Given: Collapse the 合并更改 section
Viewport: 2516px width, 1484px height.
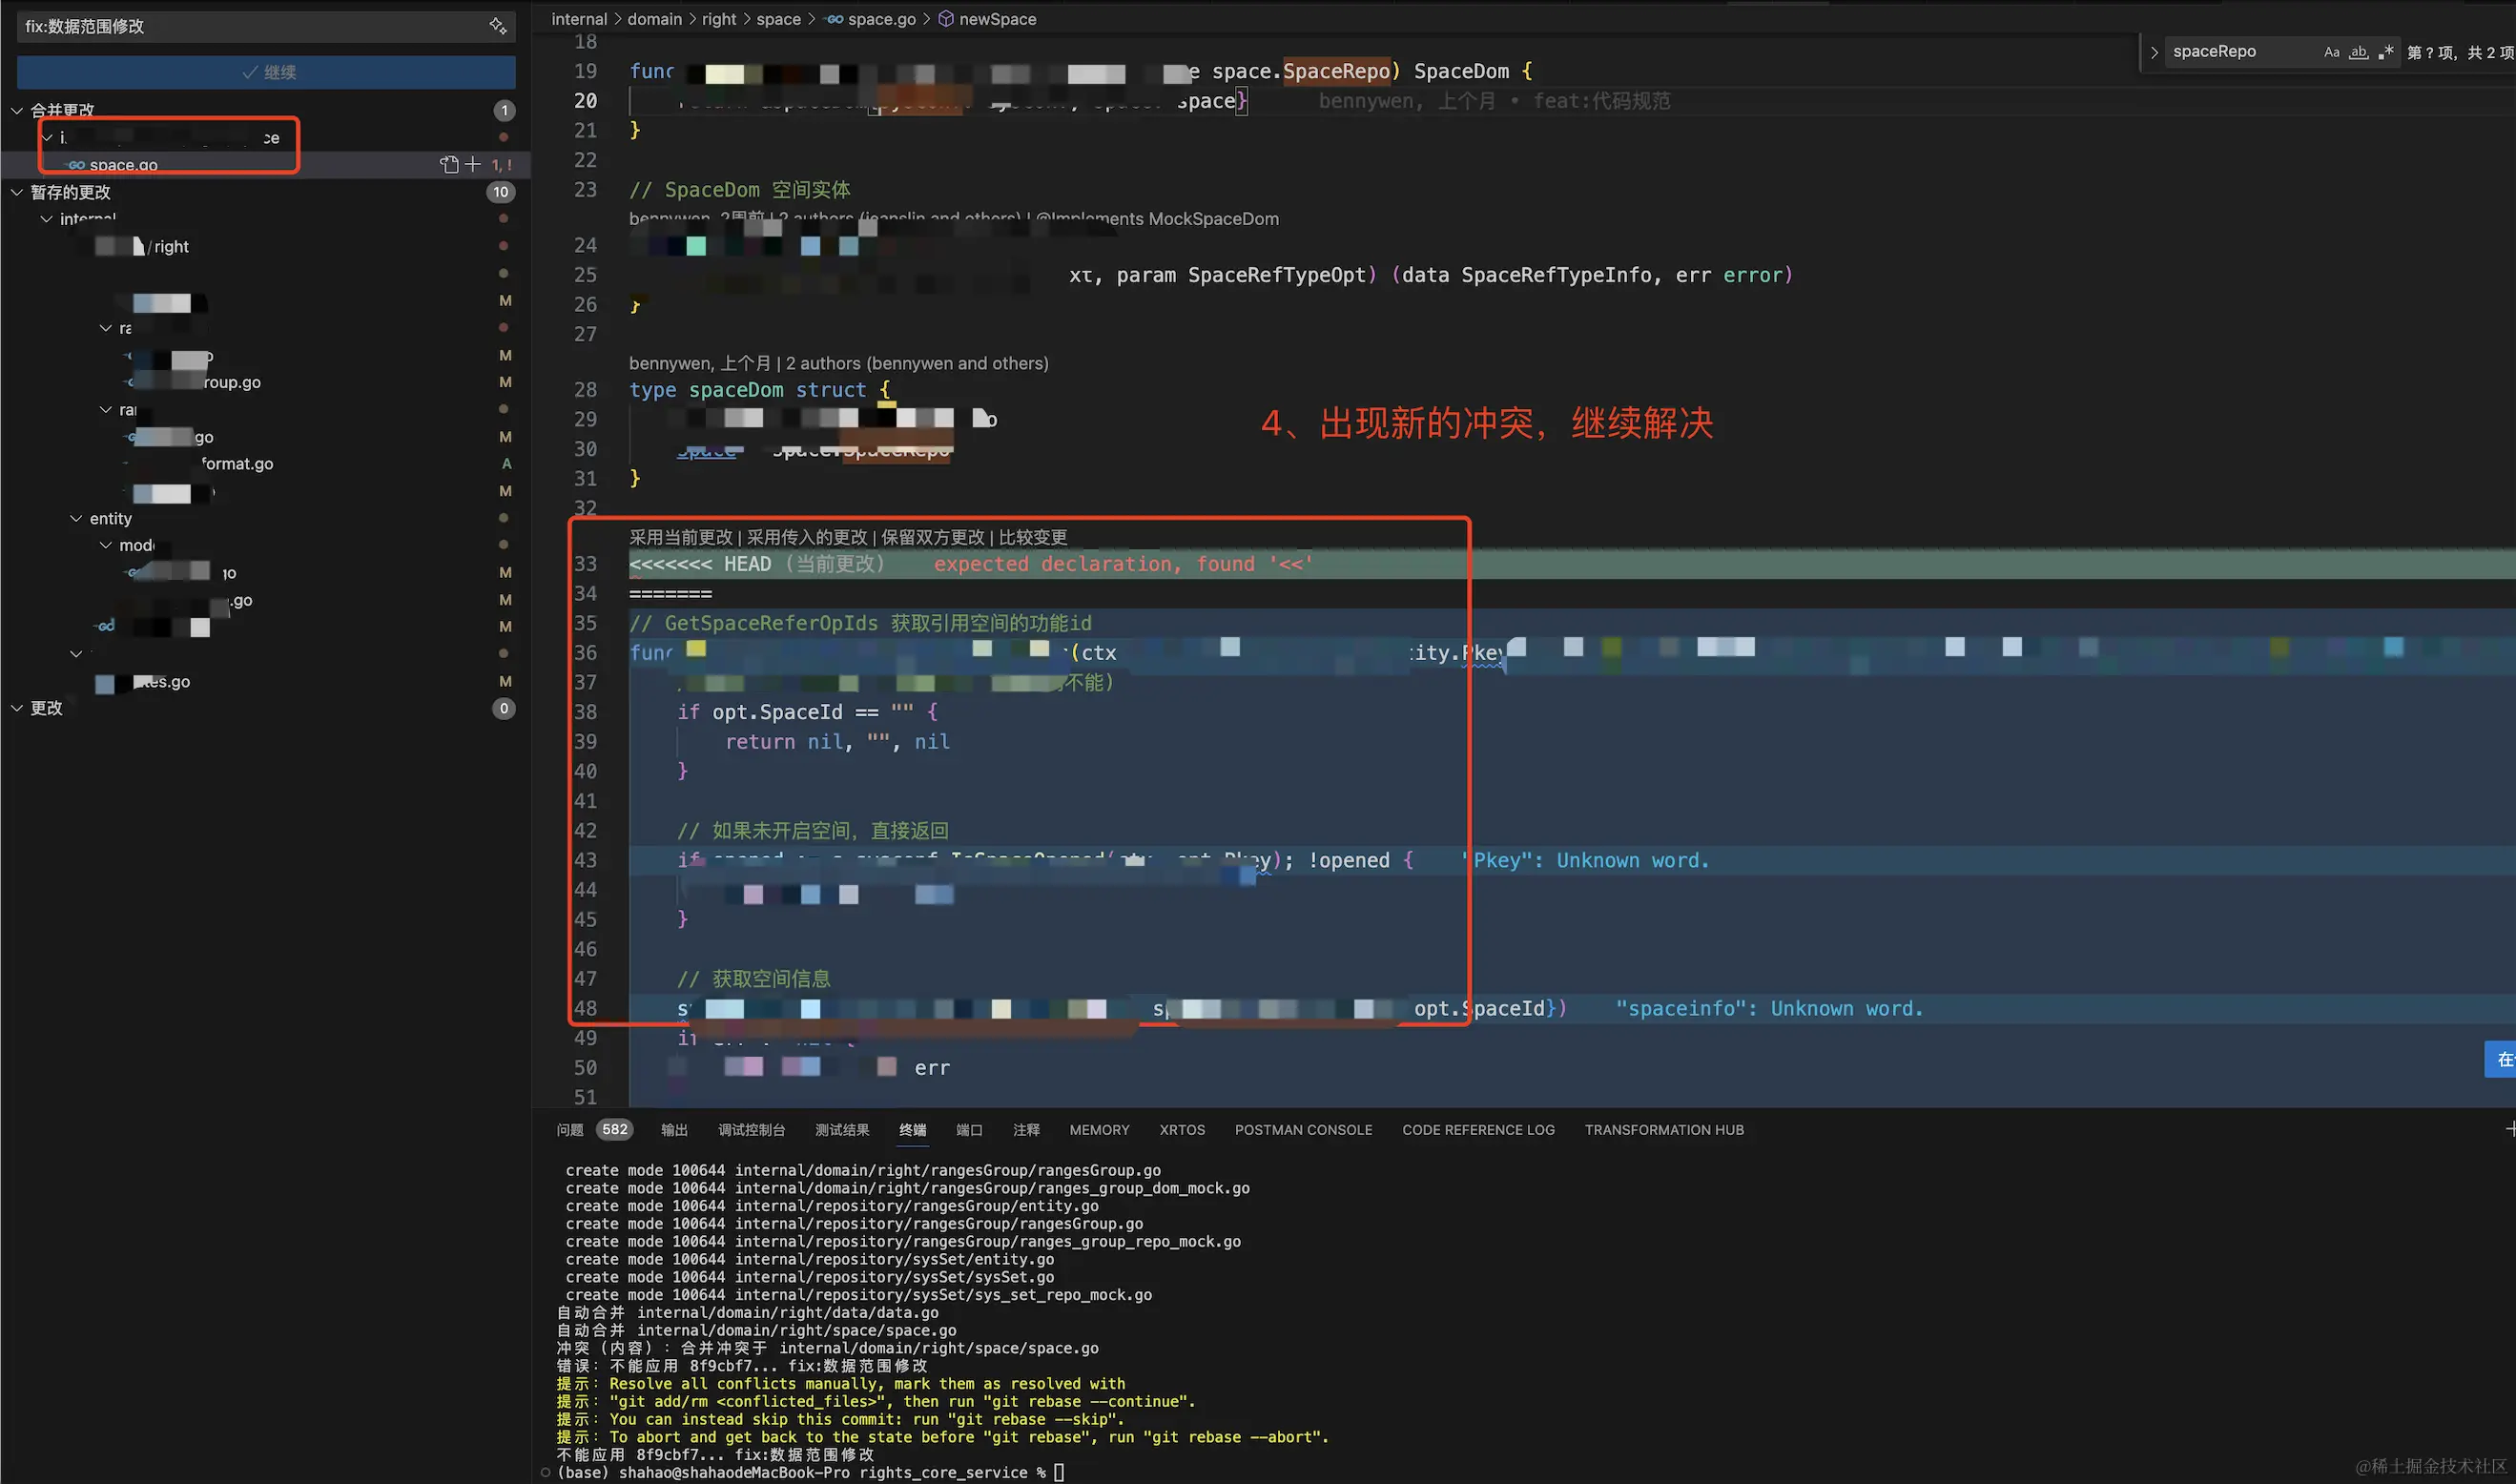Looking at the screenshot, I should 17,110.
